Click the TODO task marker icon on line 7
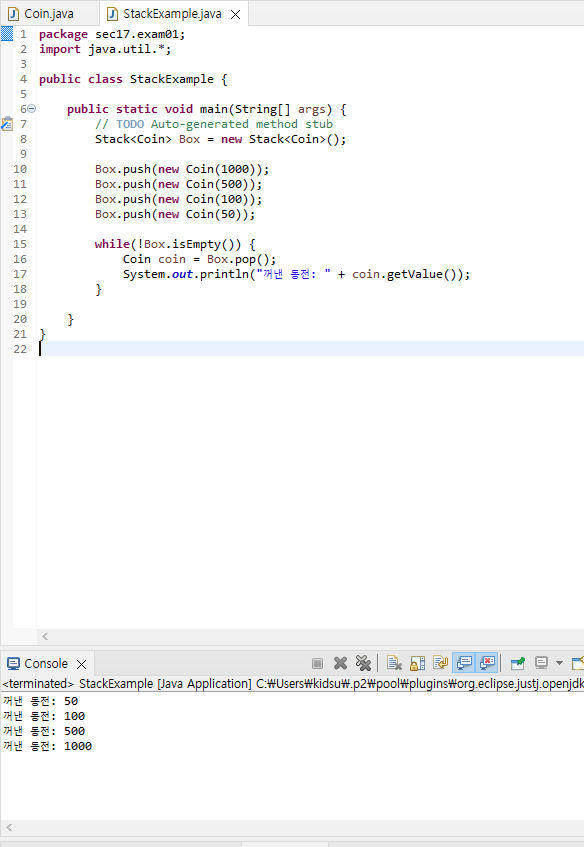The width and height of the screenshot is (584, 847). point(6,124)
